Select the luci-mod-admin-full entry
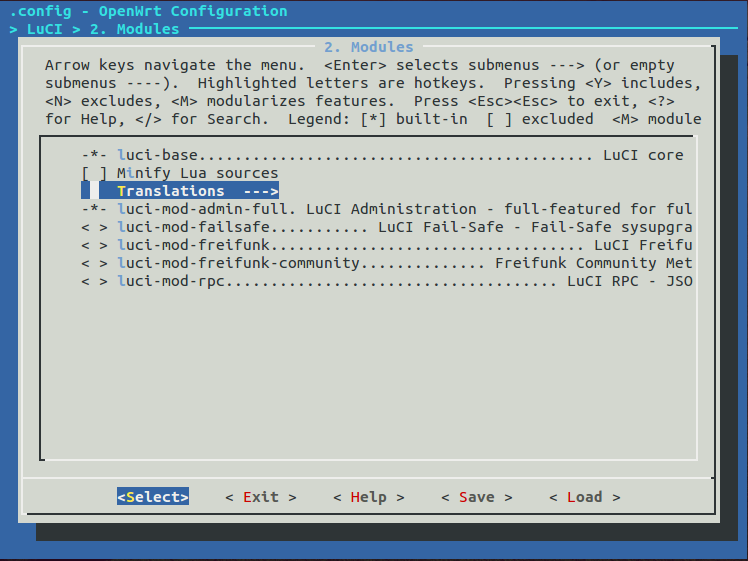The image size is (748, 561). (386, 209)
